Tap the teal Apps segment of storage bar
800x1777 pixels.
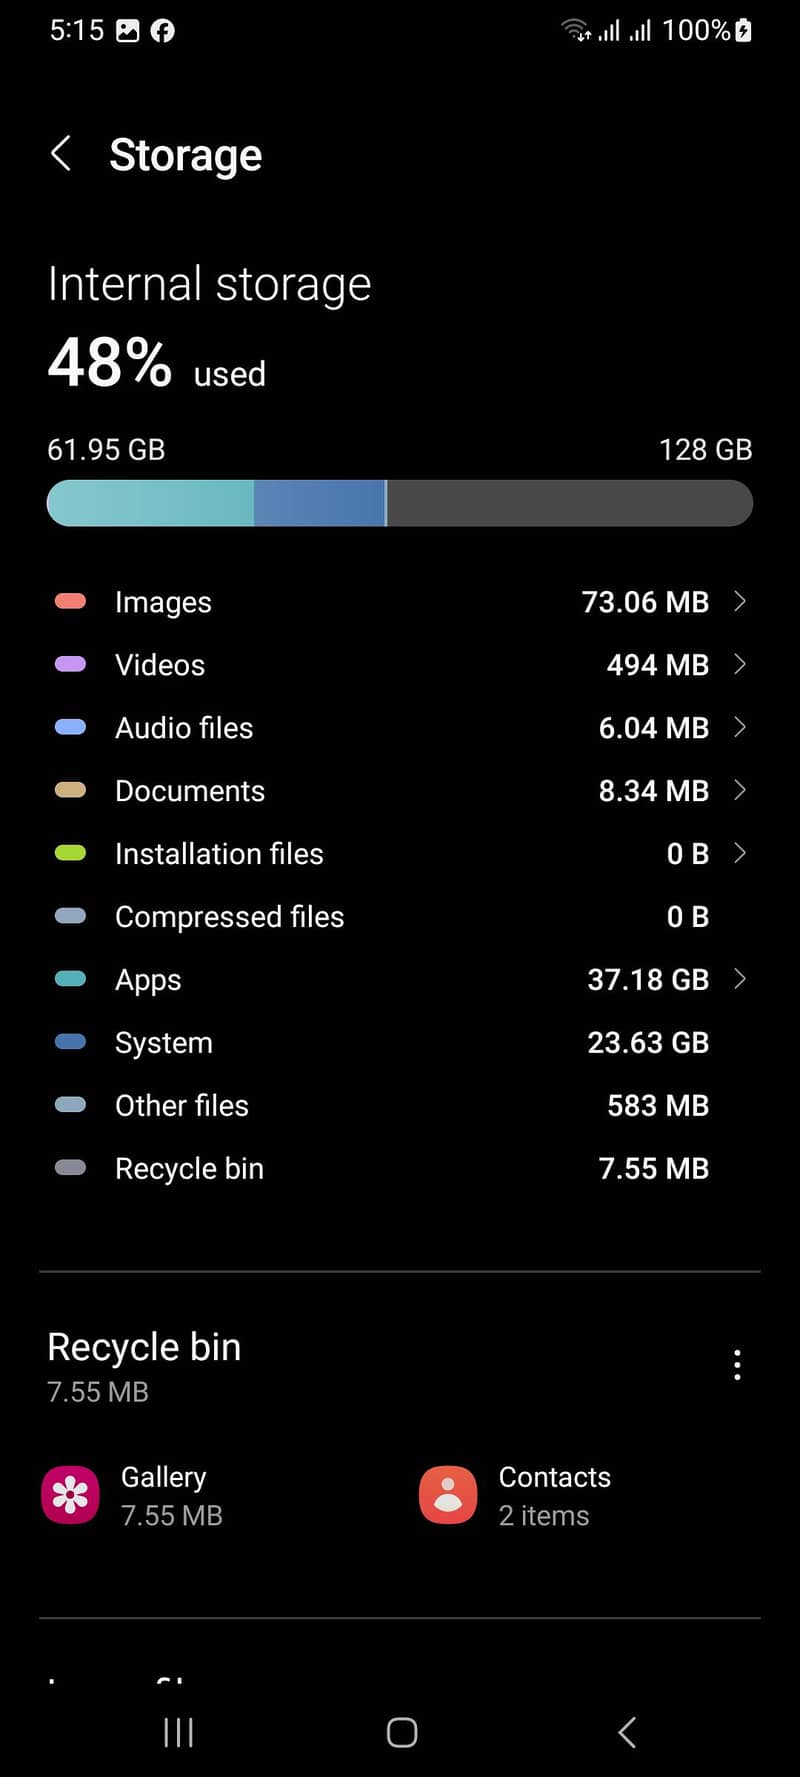pos(150,503)
